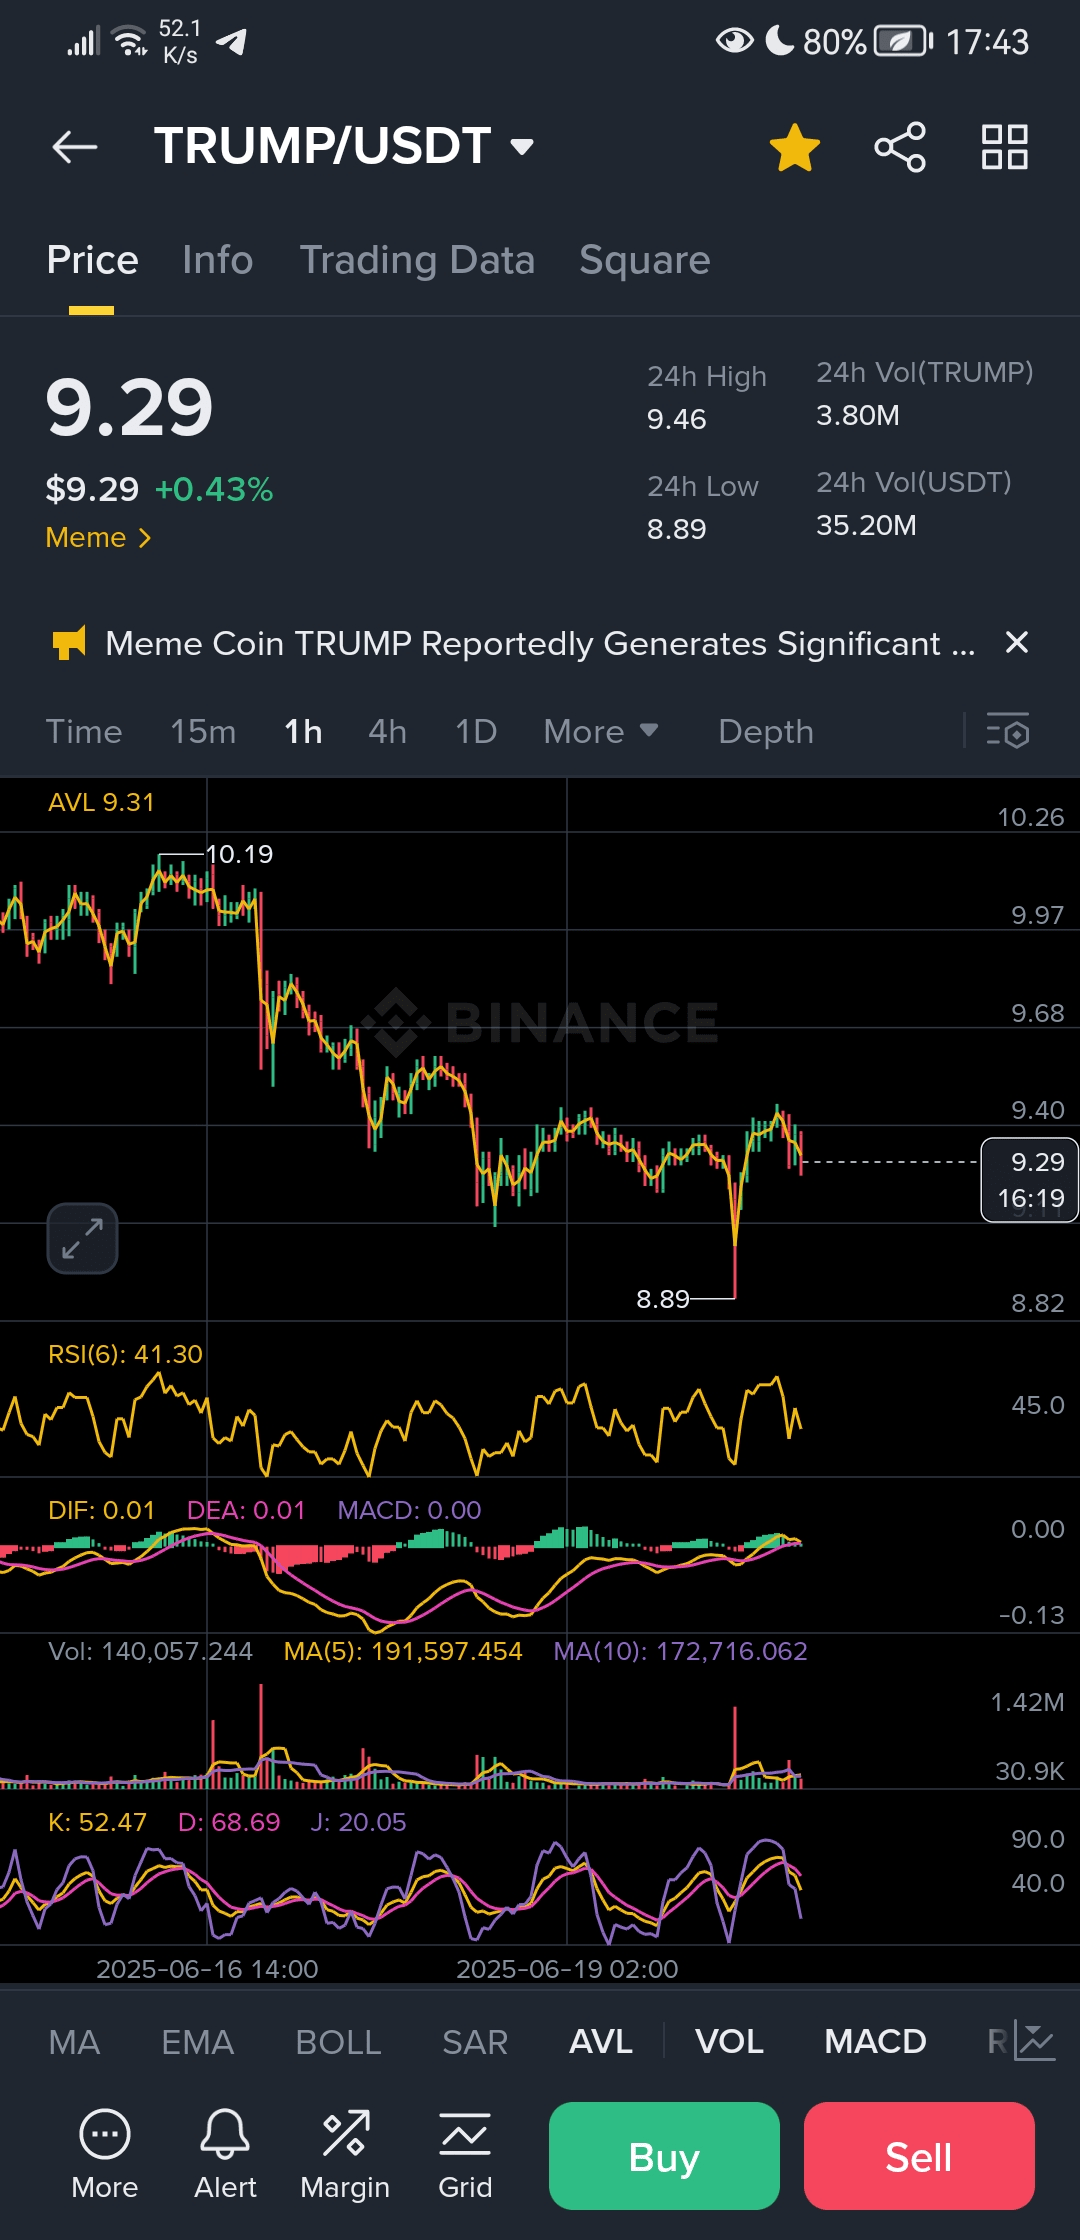Open the TRUMP news announcement banner

tap(540, 643)
